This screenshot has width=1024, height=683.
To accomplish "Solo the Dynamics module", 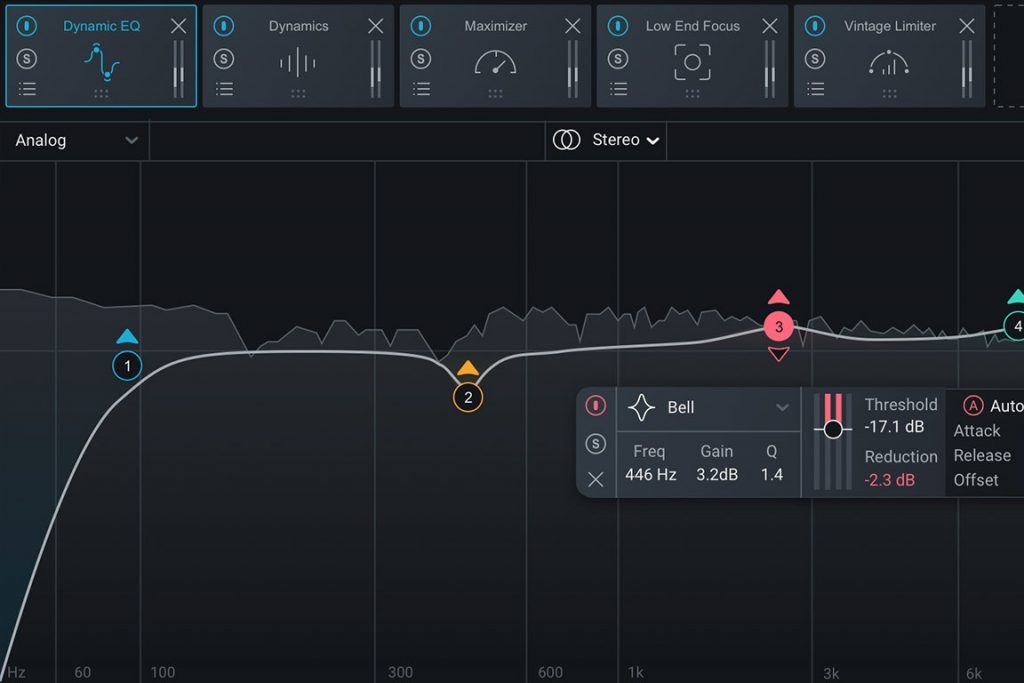I will pyautogui.click(x=224, y=59).
